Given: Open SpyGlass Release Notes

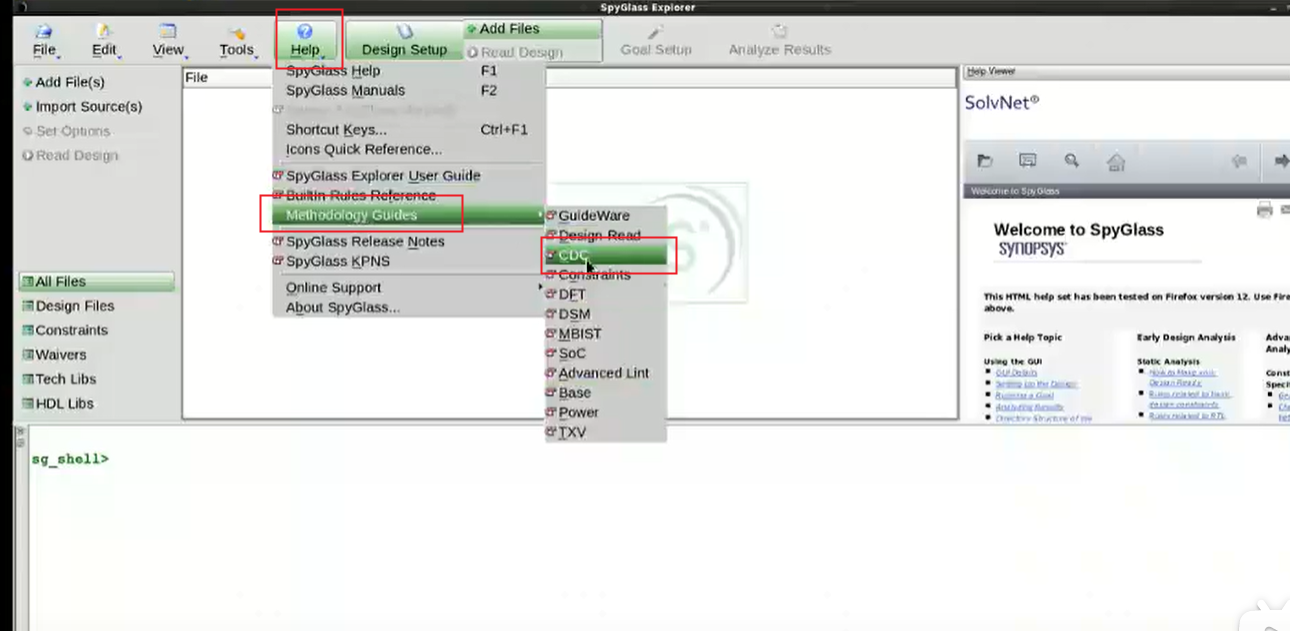Looking at the screenshot, I should coord(408,241).
